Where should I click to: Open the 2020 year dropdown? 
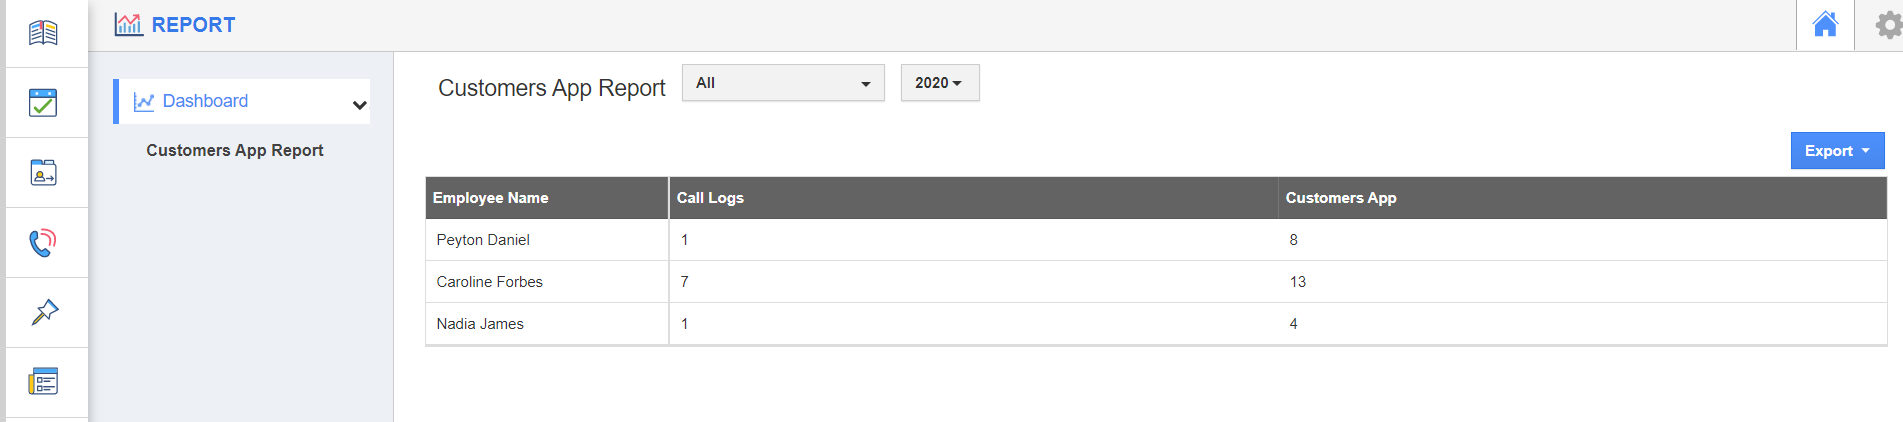[939, 83]
